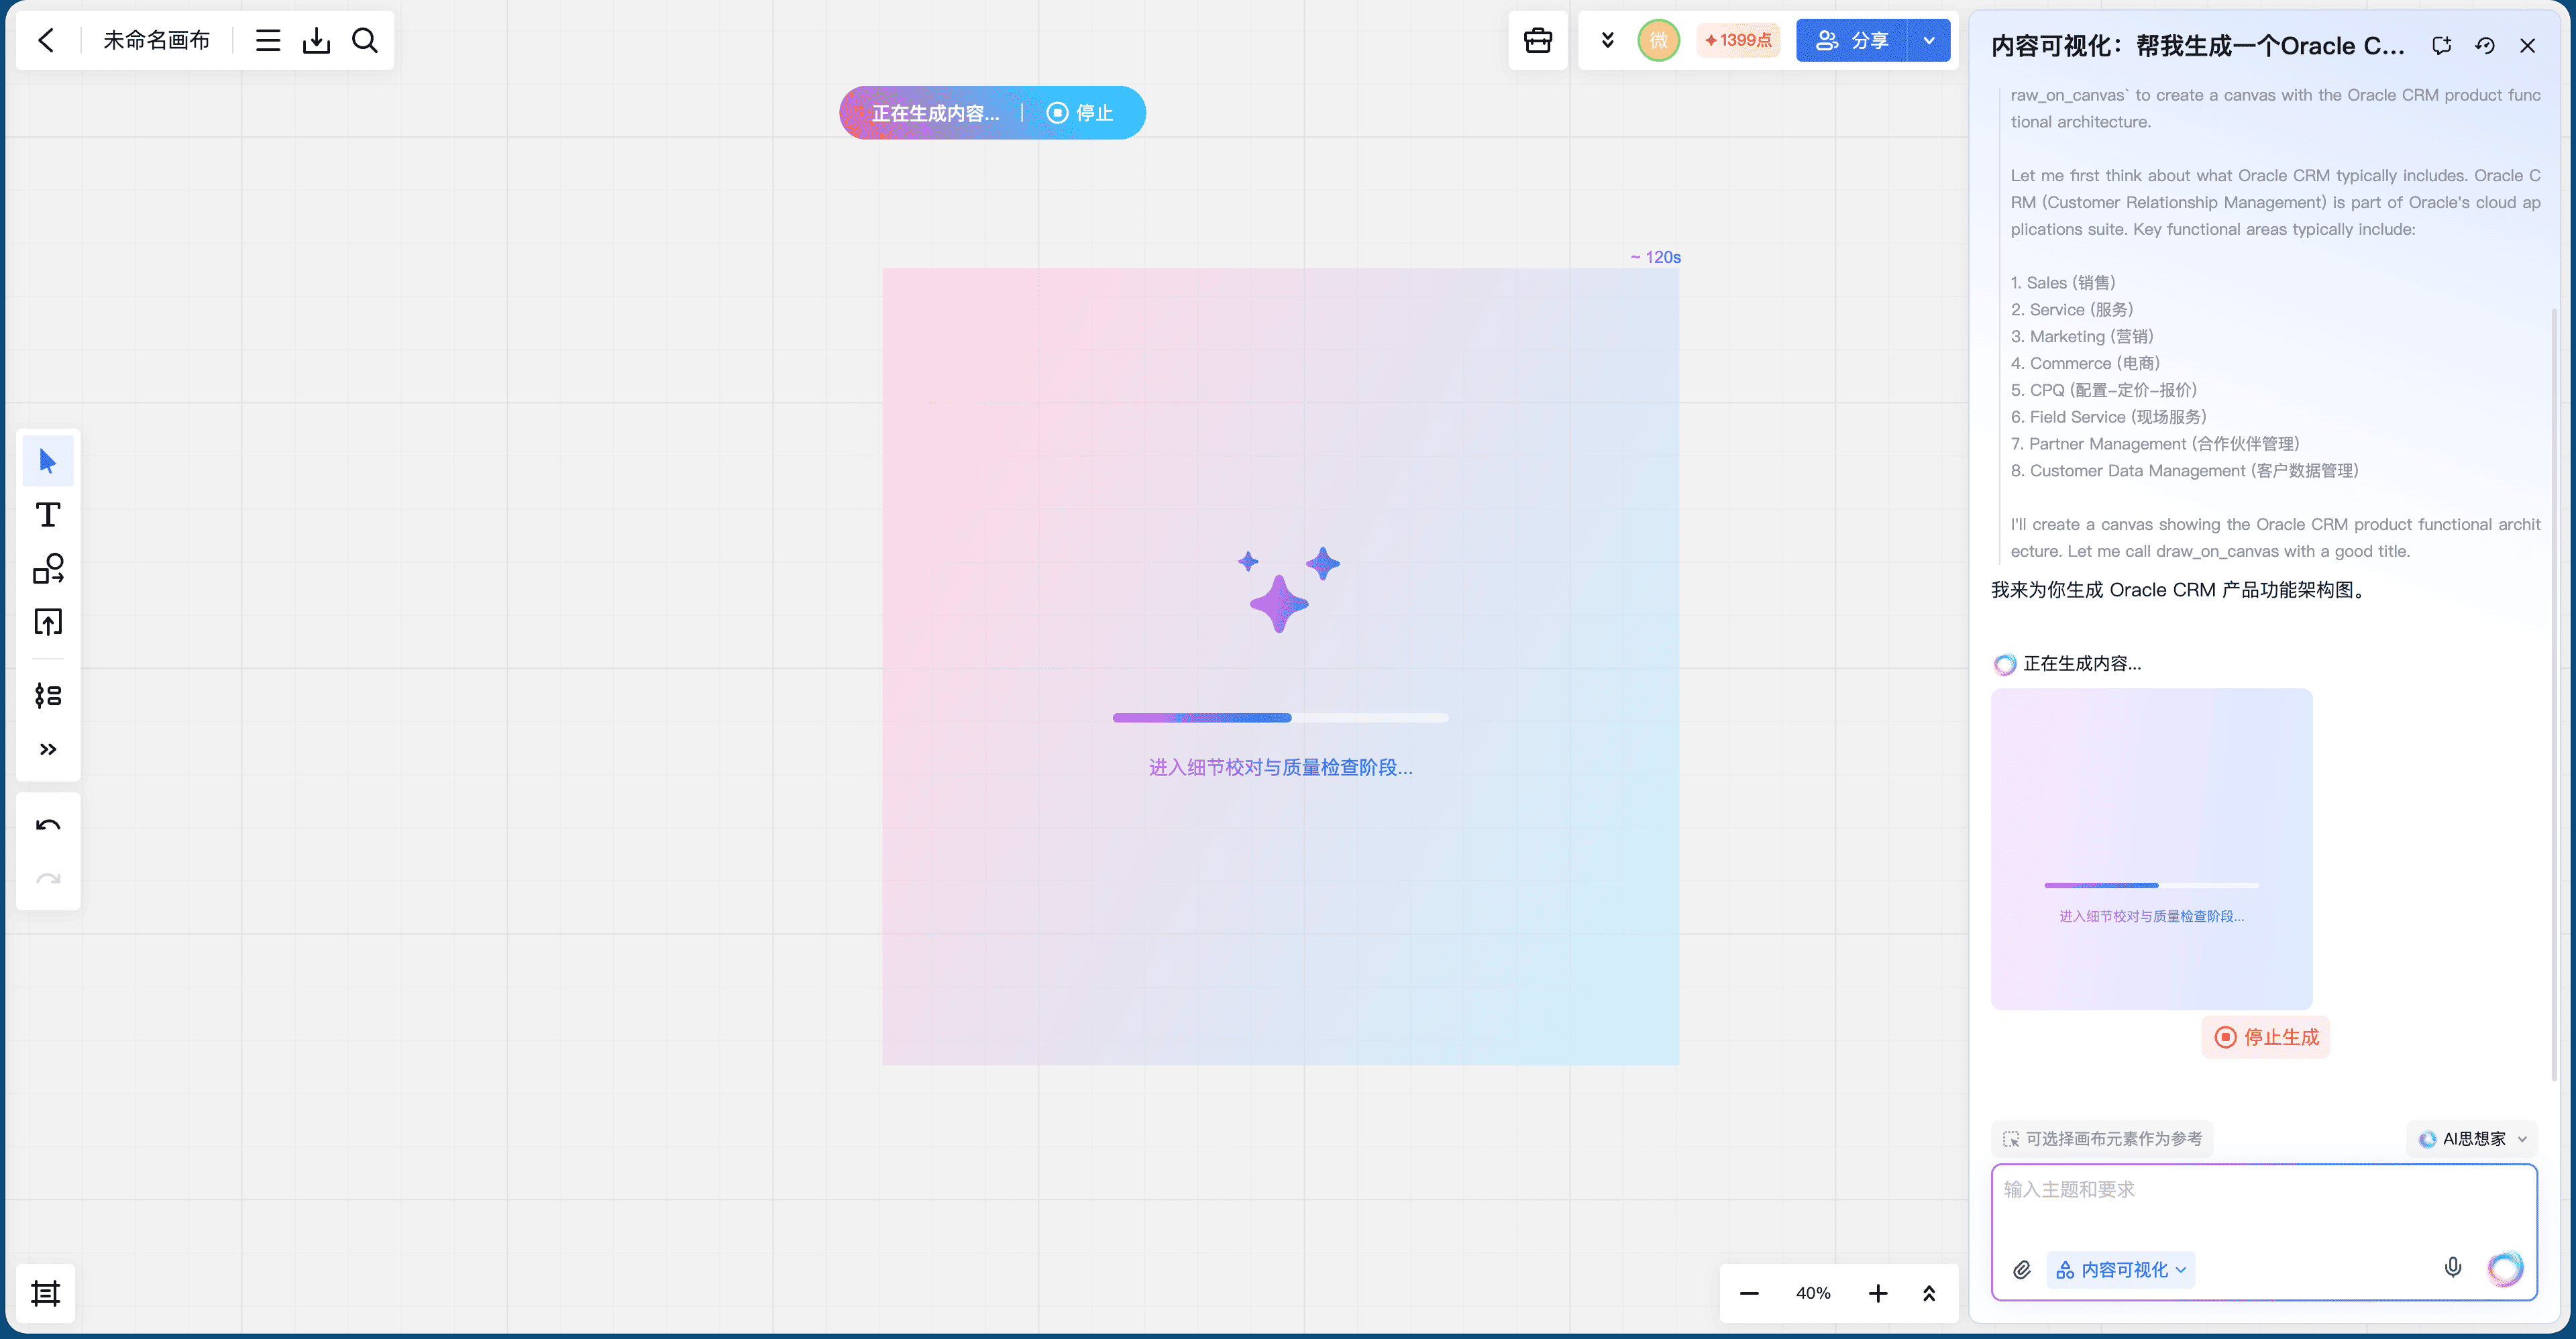
Task: Click the ~ 120s time estimate label
Action: (x=1656, y=257)
